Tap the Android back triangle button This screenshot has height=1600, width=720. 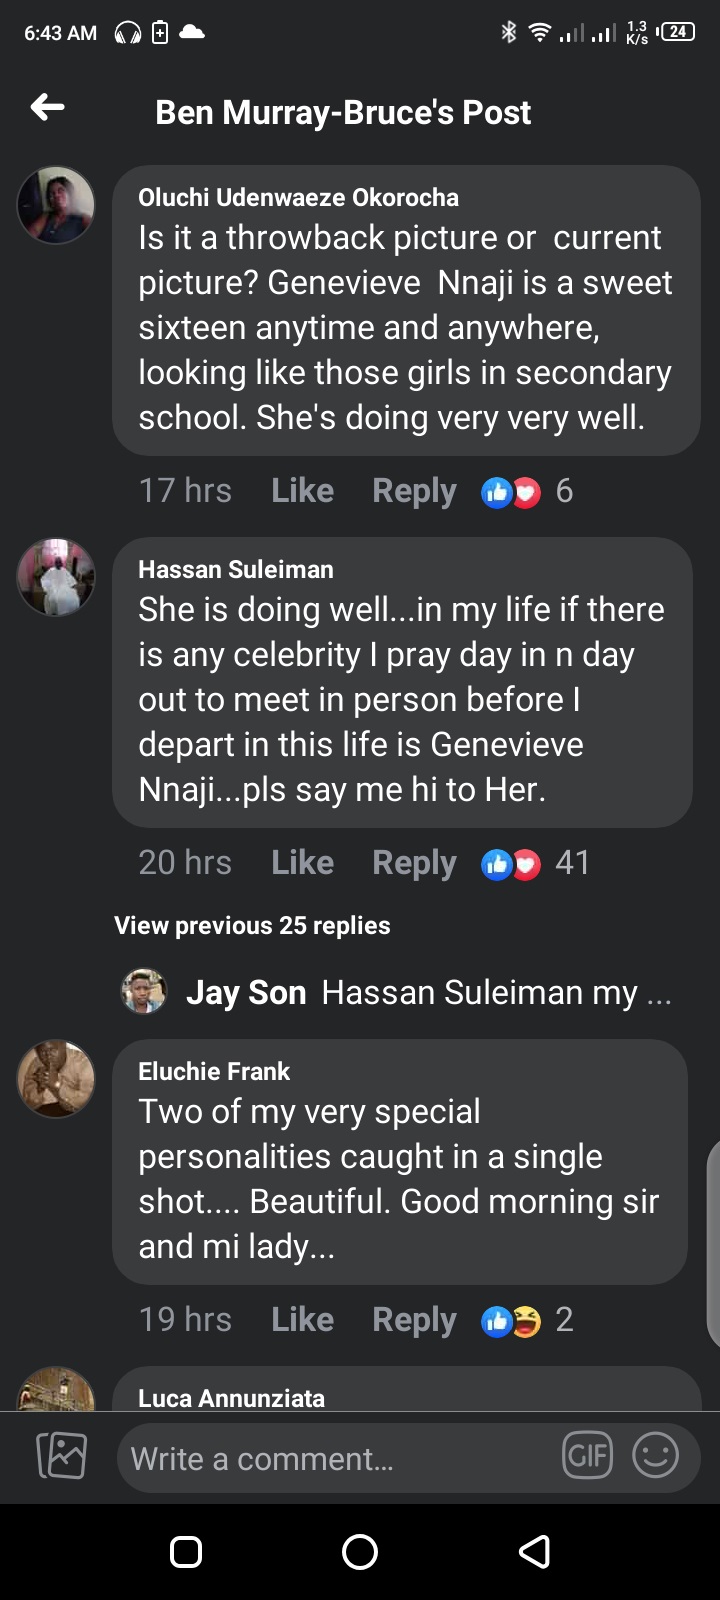point(535,1551)
